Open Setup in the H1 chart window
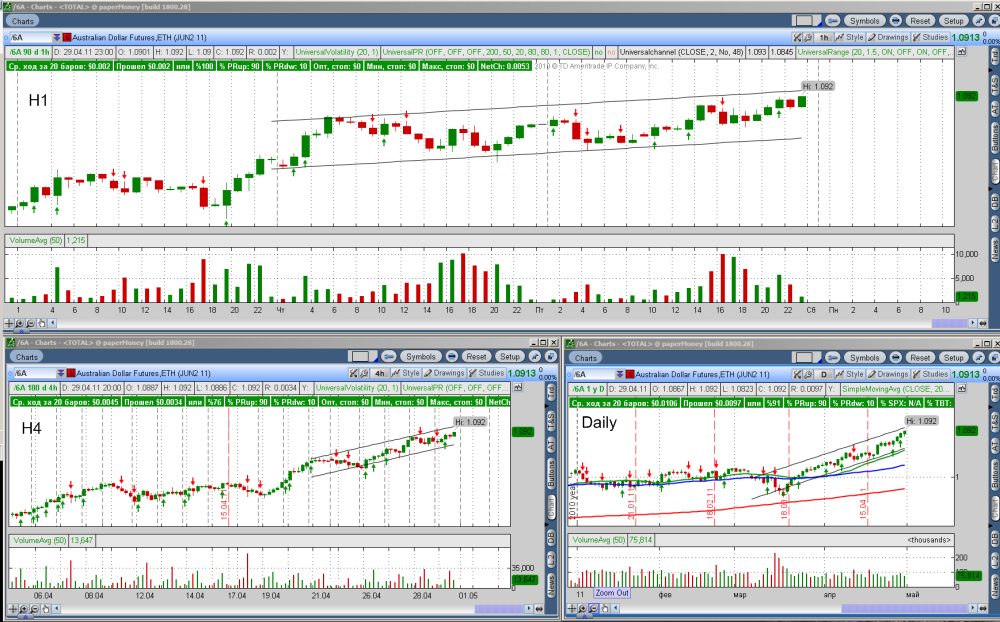1000x622 pixels. pyautogui.click(x=954, y=21)
